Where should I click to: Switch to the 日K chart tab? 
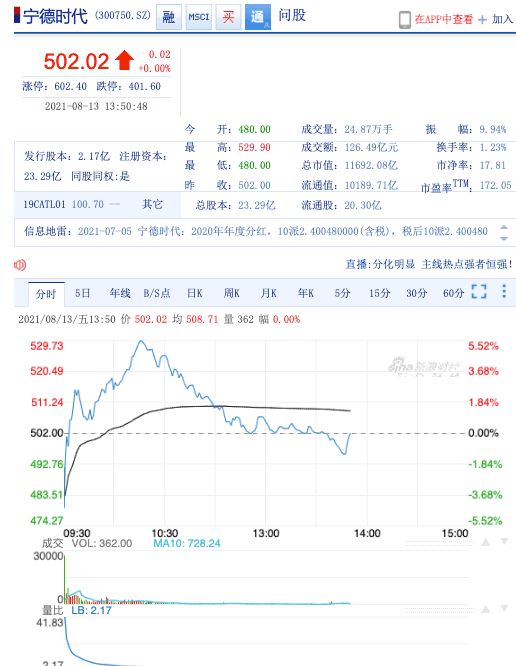pyautogui.click(x=195, y=293)
